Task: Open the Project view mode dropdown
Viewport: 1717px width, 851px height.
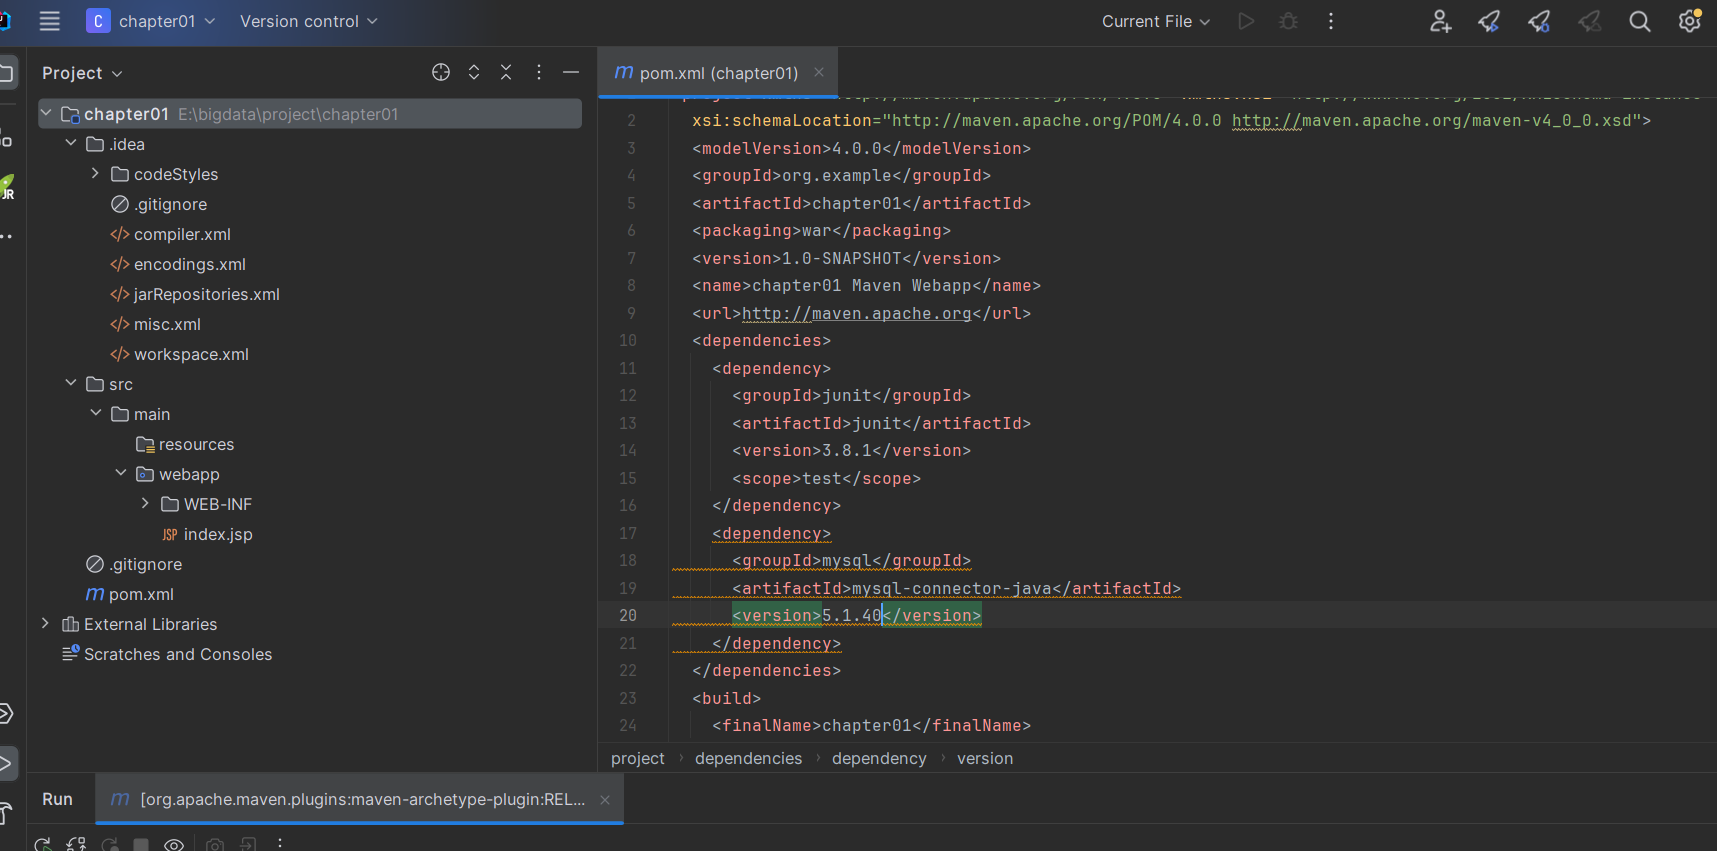Action: (x=82, y=73)
